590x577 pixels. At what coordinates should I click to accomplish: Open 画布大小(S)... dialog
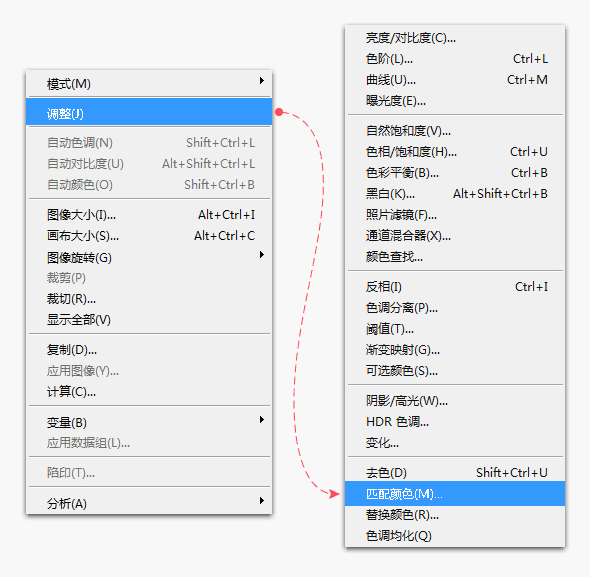click(149, 236)
